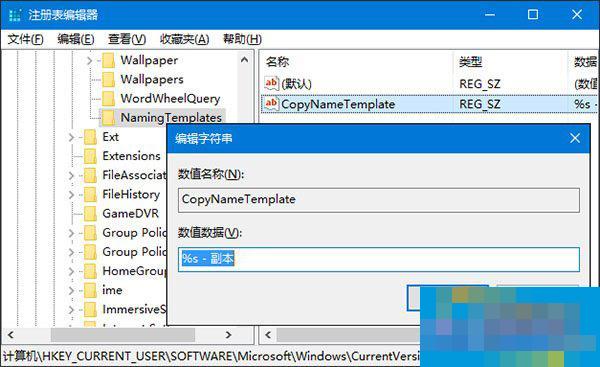
Task: Click the 数据 column header
Action: coord(585,62)
